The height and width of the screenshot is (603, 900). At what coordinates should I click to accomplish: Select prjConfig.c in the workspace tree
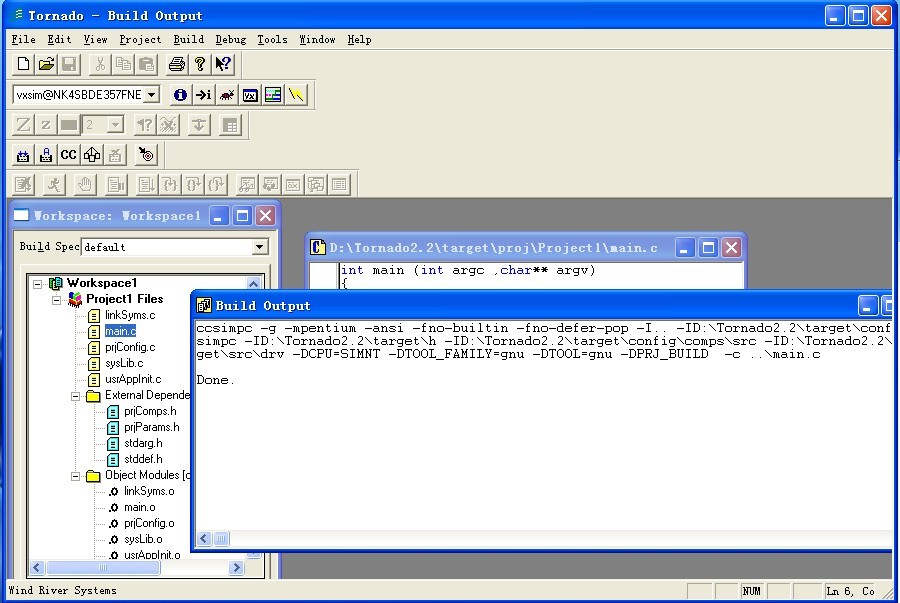click(x=130, y=347)
